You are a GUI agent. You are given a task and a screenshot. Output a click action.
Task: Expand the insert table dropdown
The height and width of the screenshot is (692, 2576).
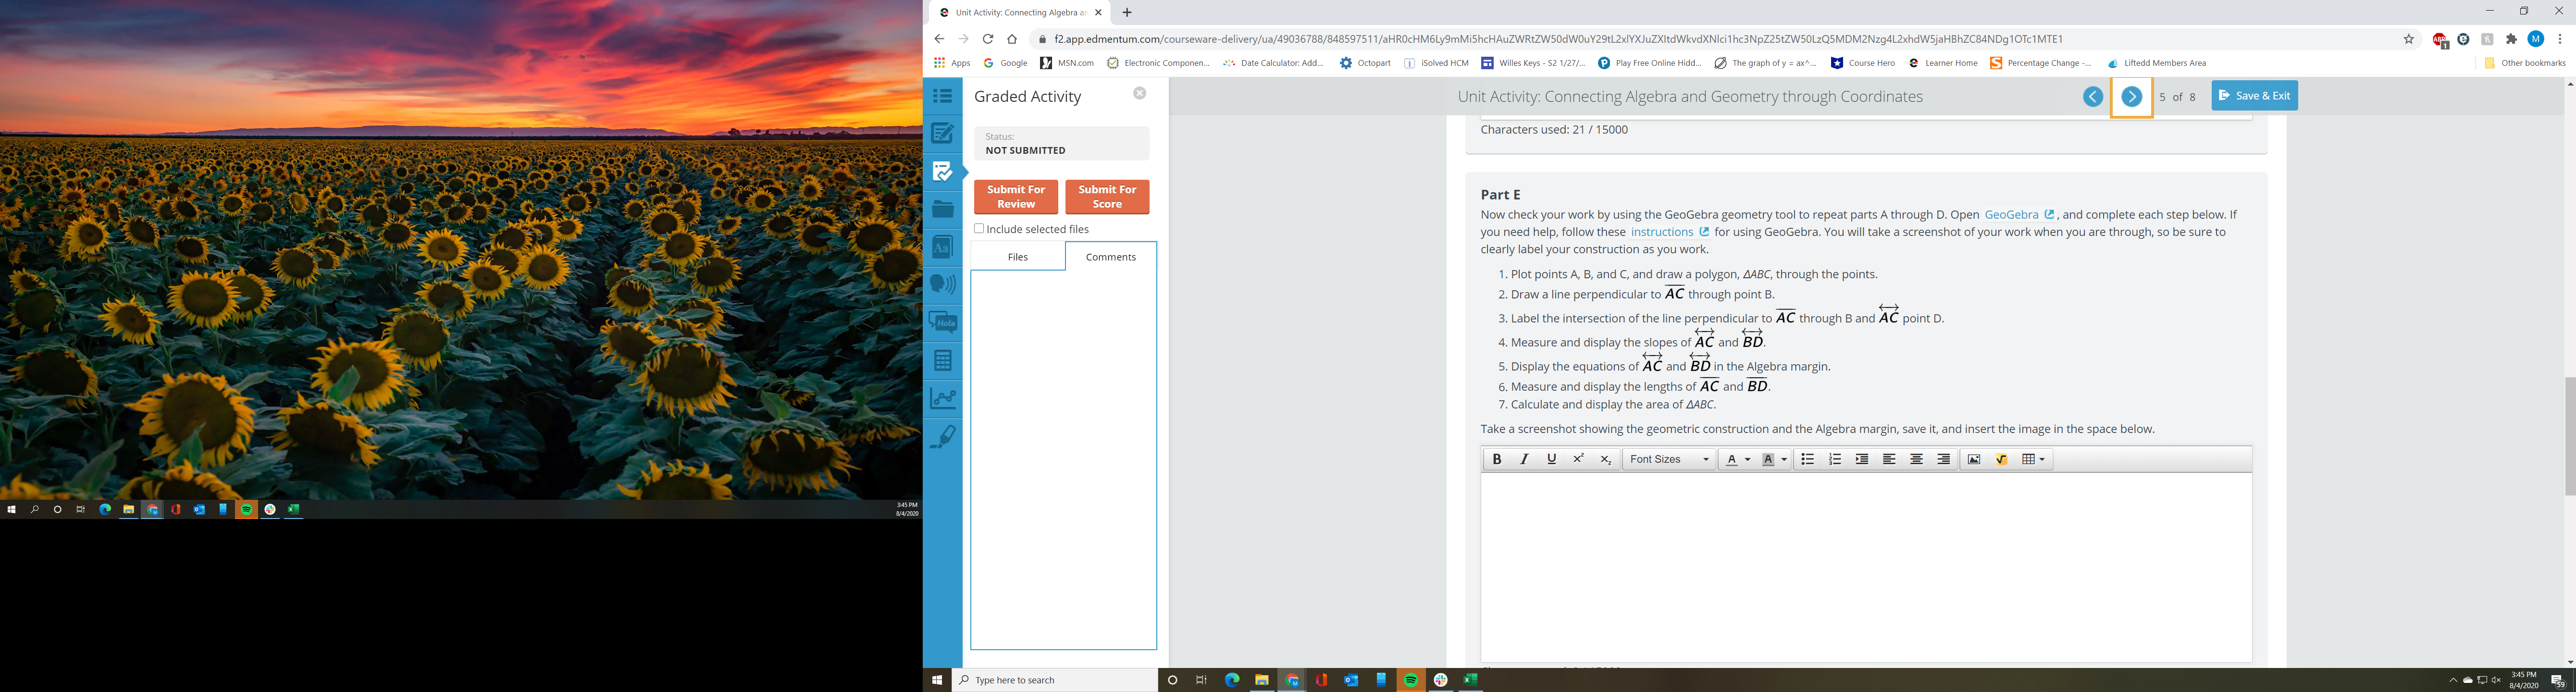click(2042, 459)
